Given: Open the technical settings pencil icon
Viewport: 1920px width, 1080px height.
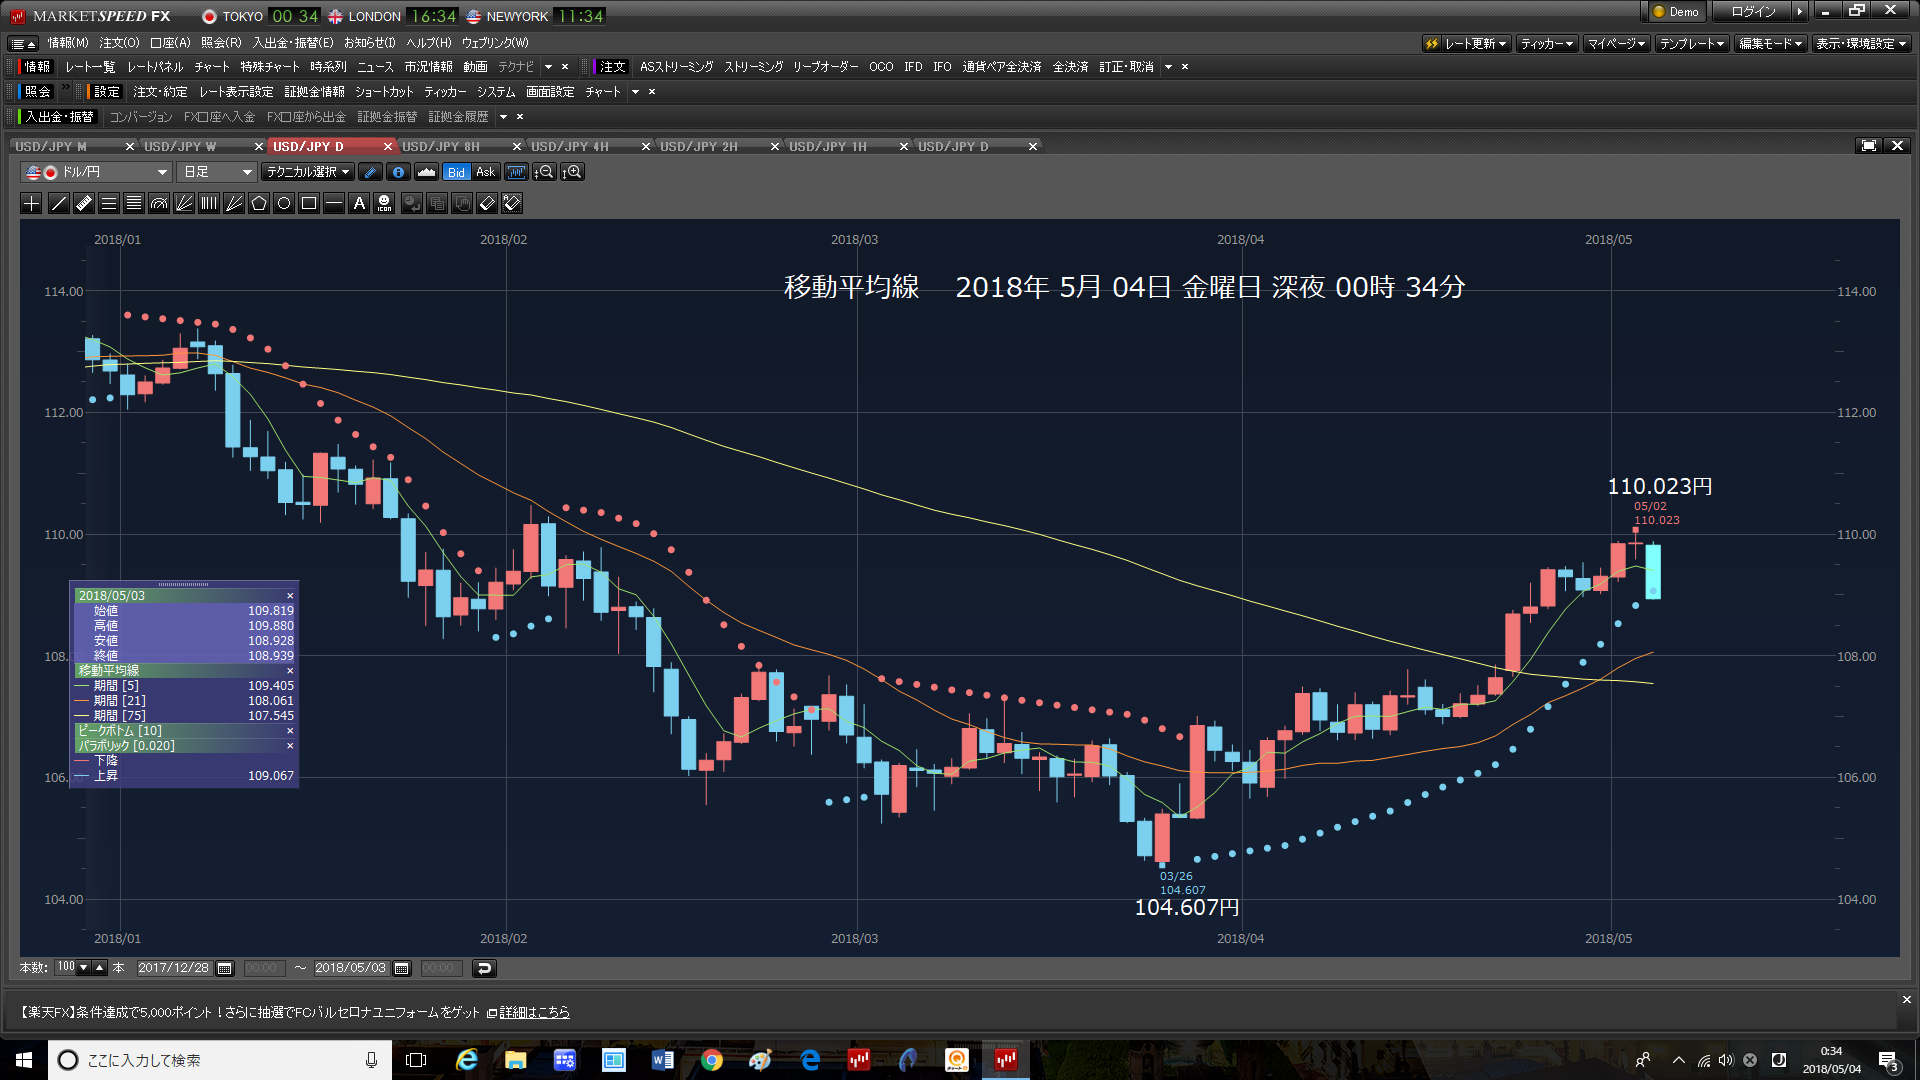Looking at the screenshot, I should tap(370, 172).
